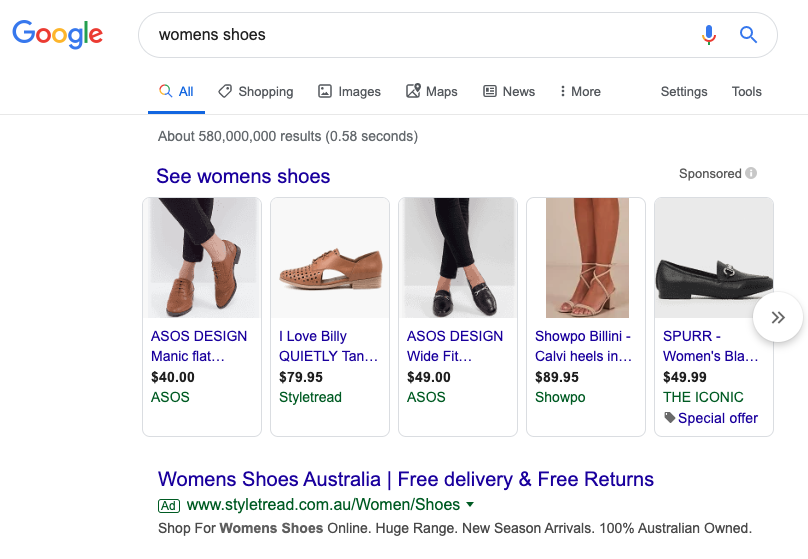808x559 pixels.
Task: Open the See womens shoes link
Action: (x=243, y=176)
